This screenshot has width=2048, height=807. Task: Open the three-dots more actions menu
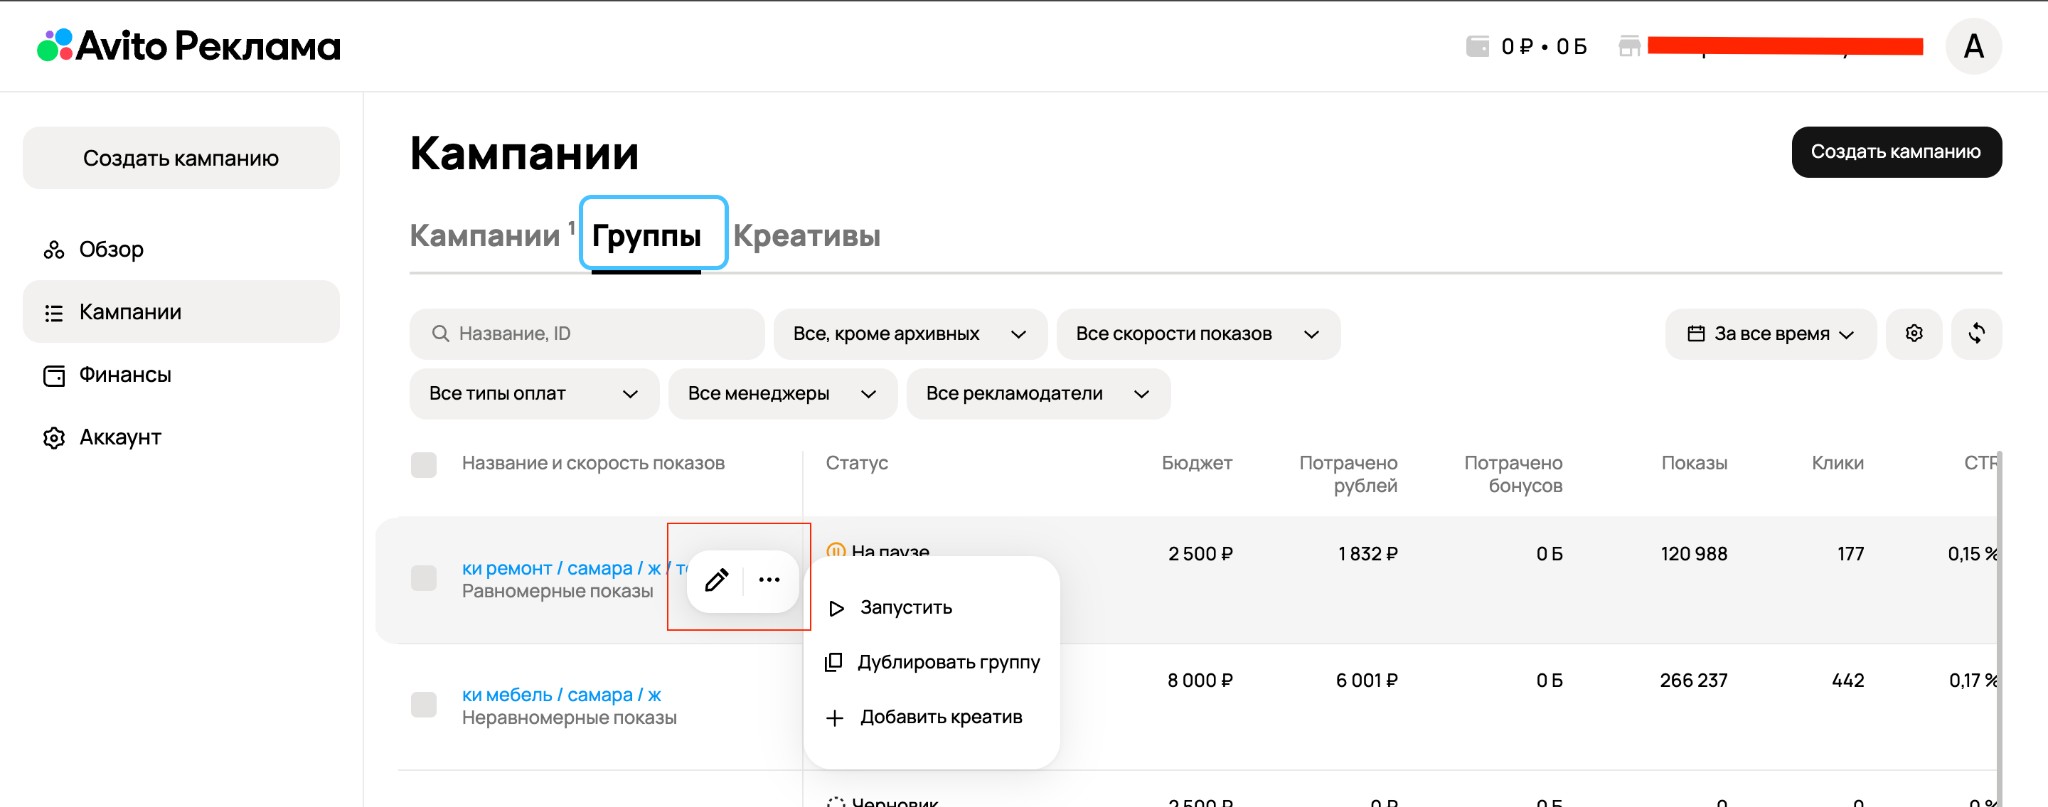tap(769, 580)
